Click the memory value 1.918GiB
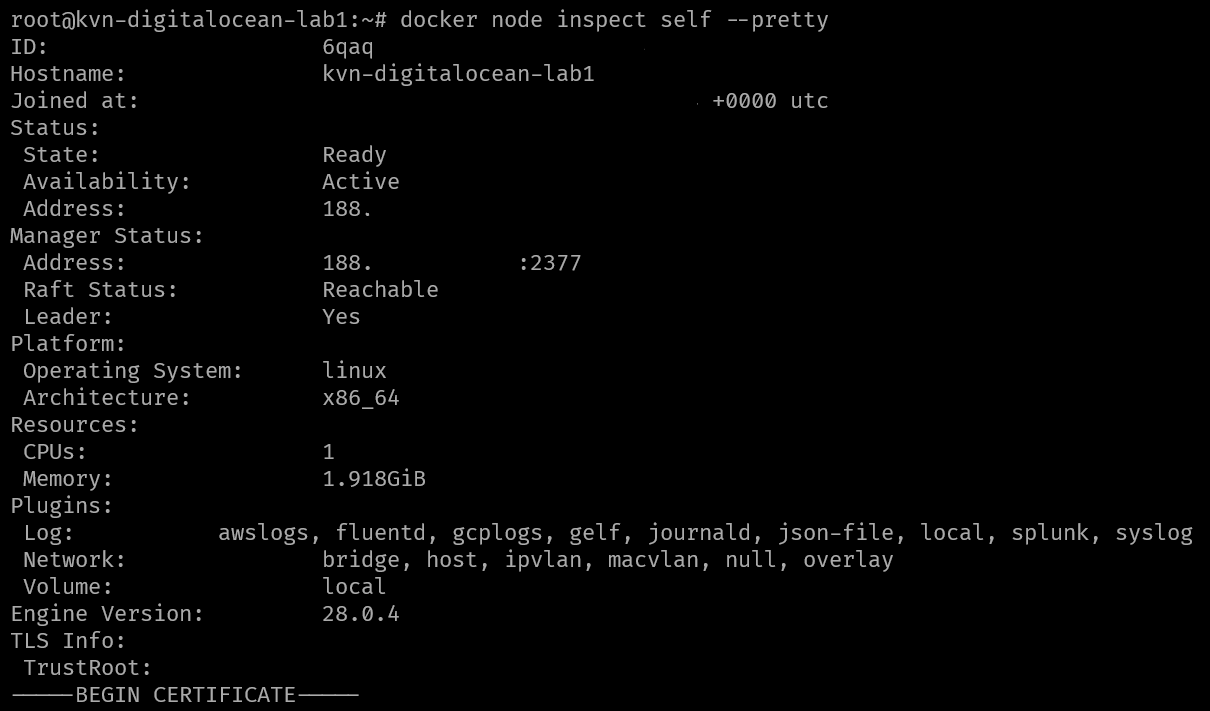Viewport: 1210px width, 711px height. [374, 479]
